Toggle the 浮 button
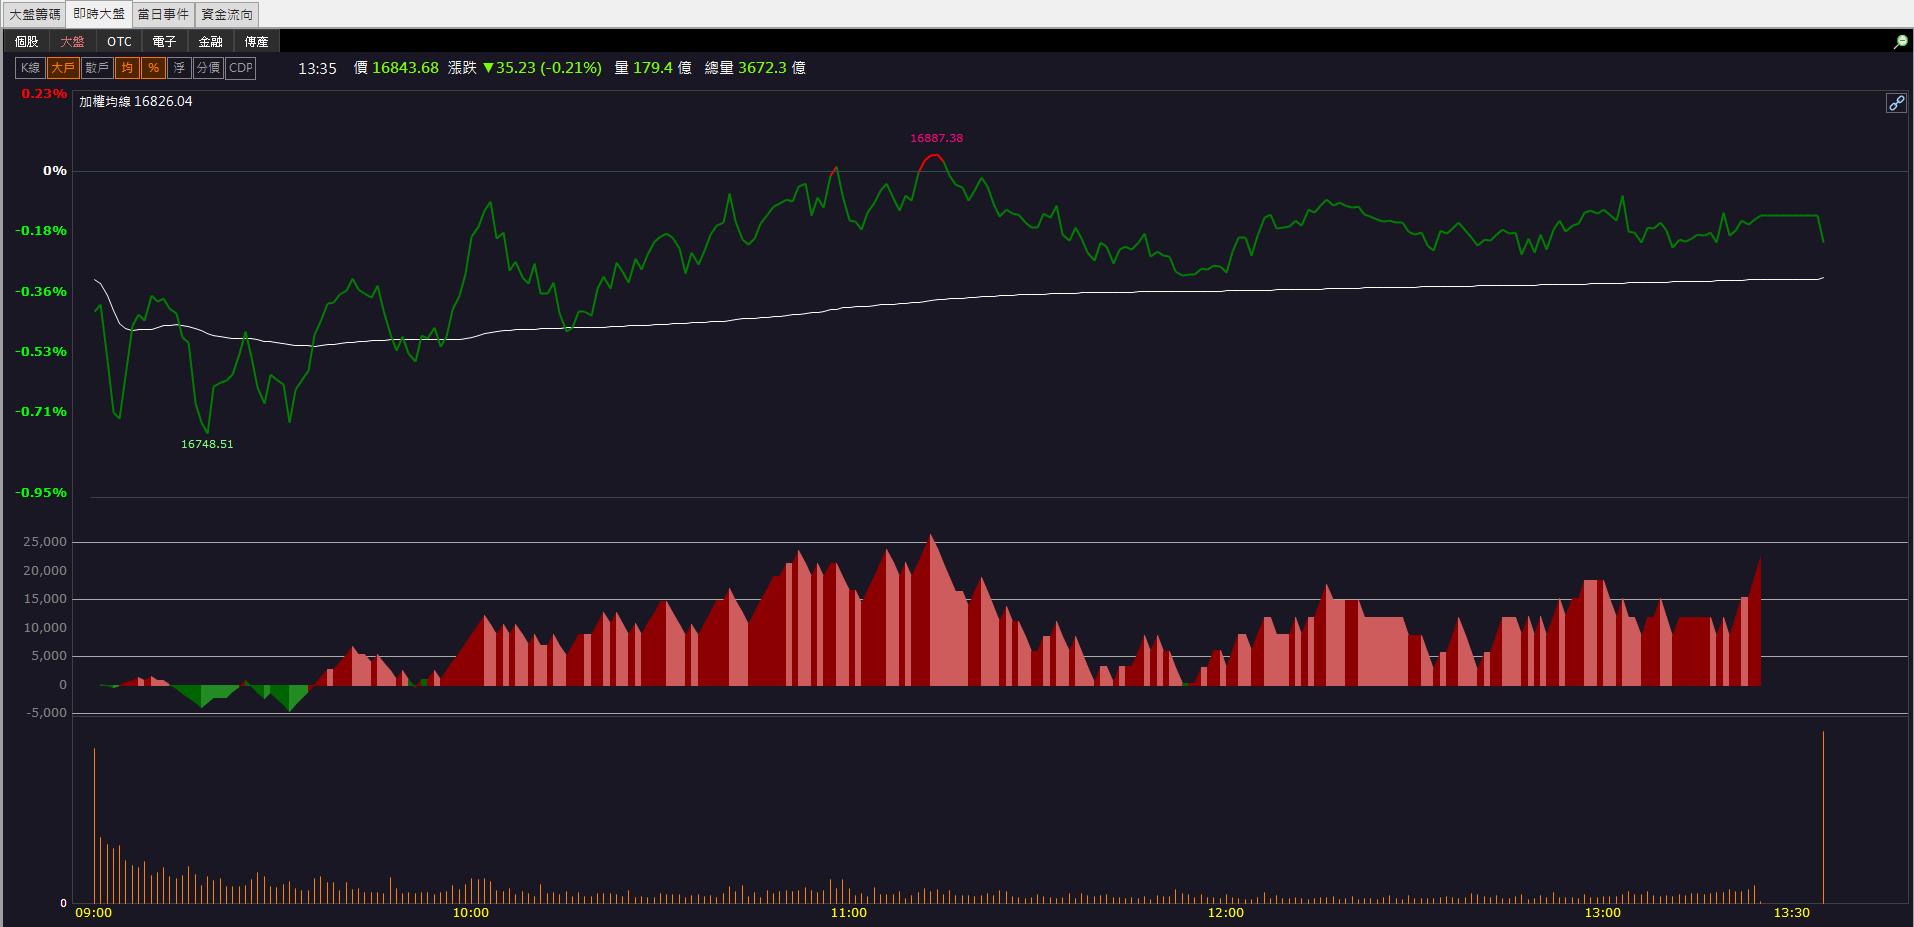Viewport: 1914px width, 927px height. (179, 68)
